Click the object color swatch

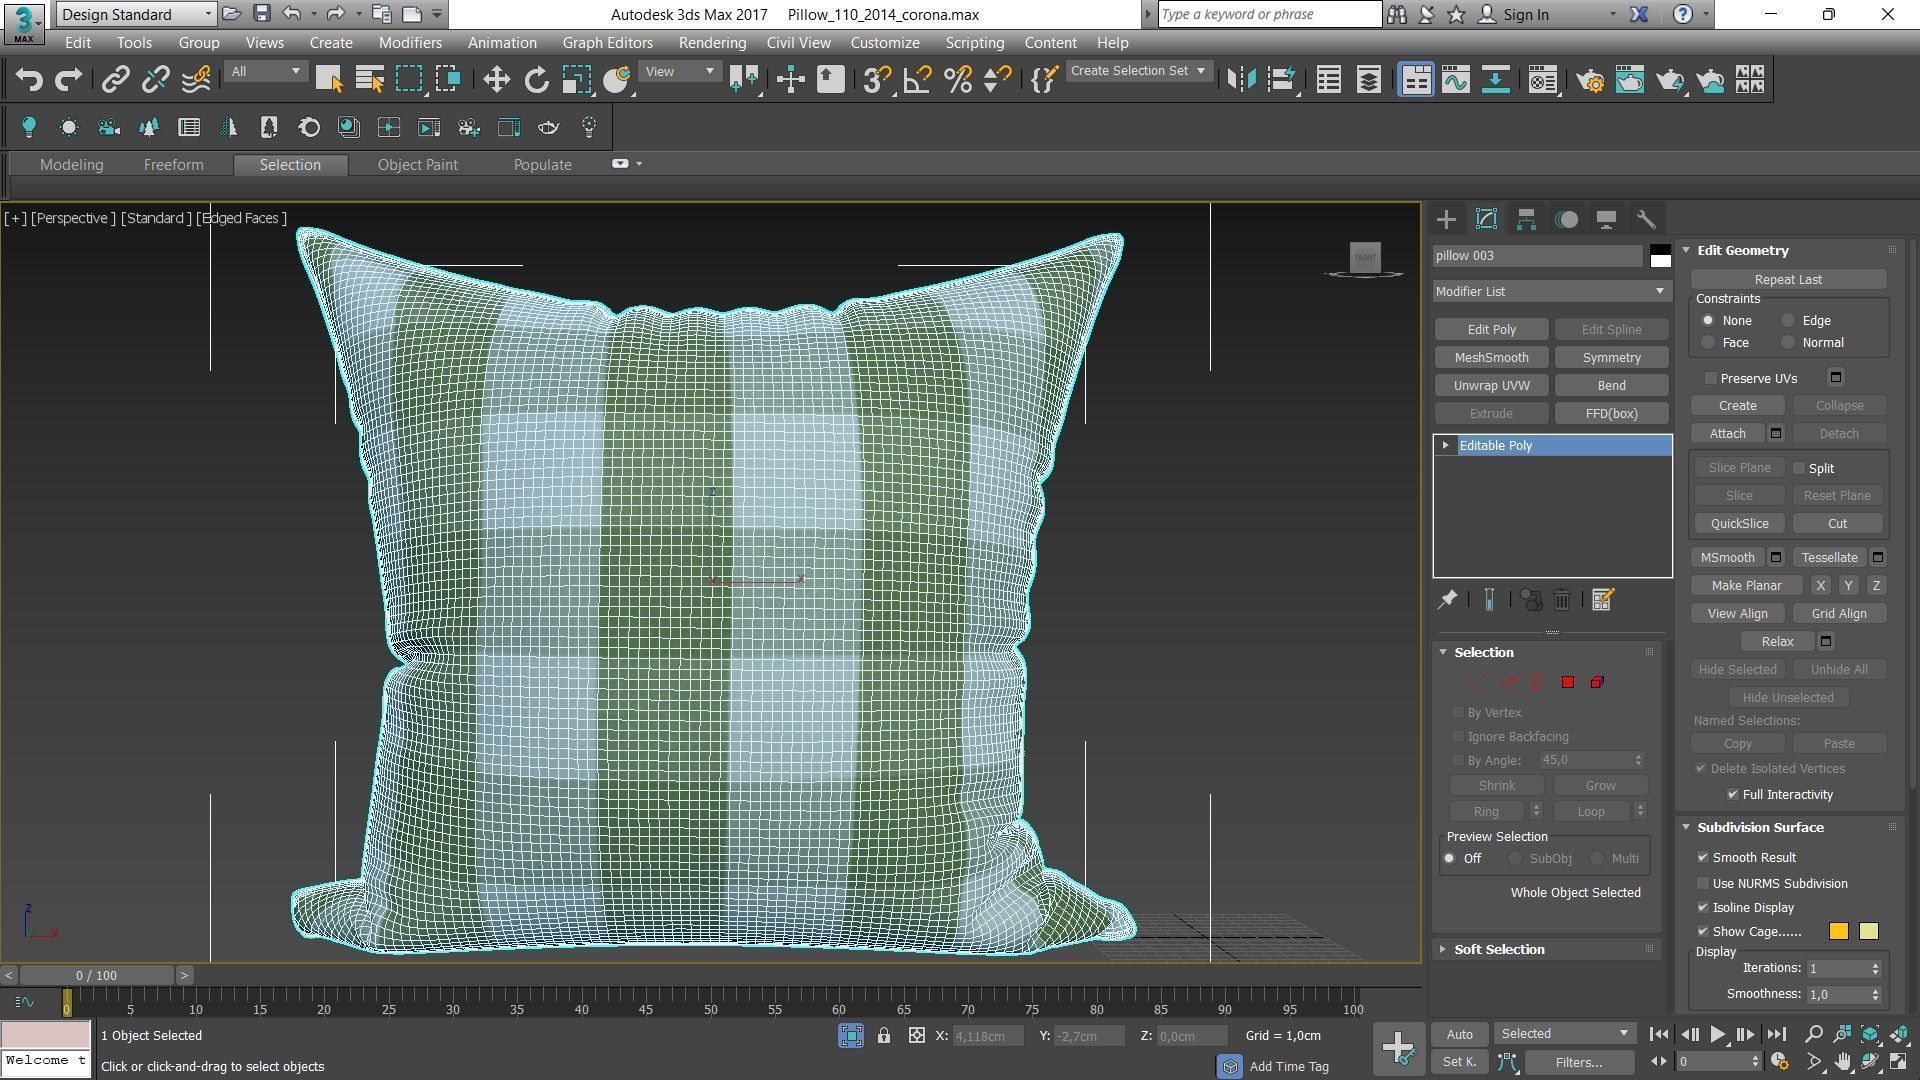(x=1660, y=256)
